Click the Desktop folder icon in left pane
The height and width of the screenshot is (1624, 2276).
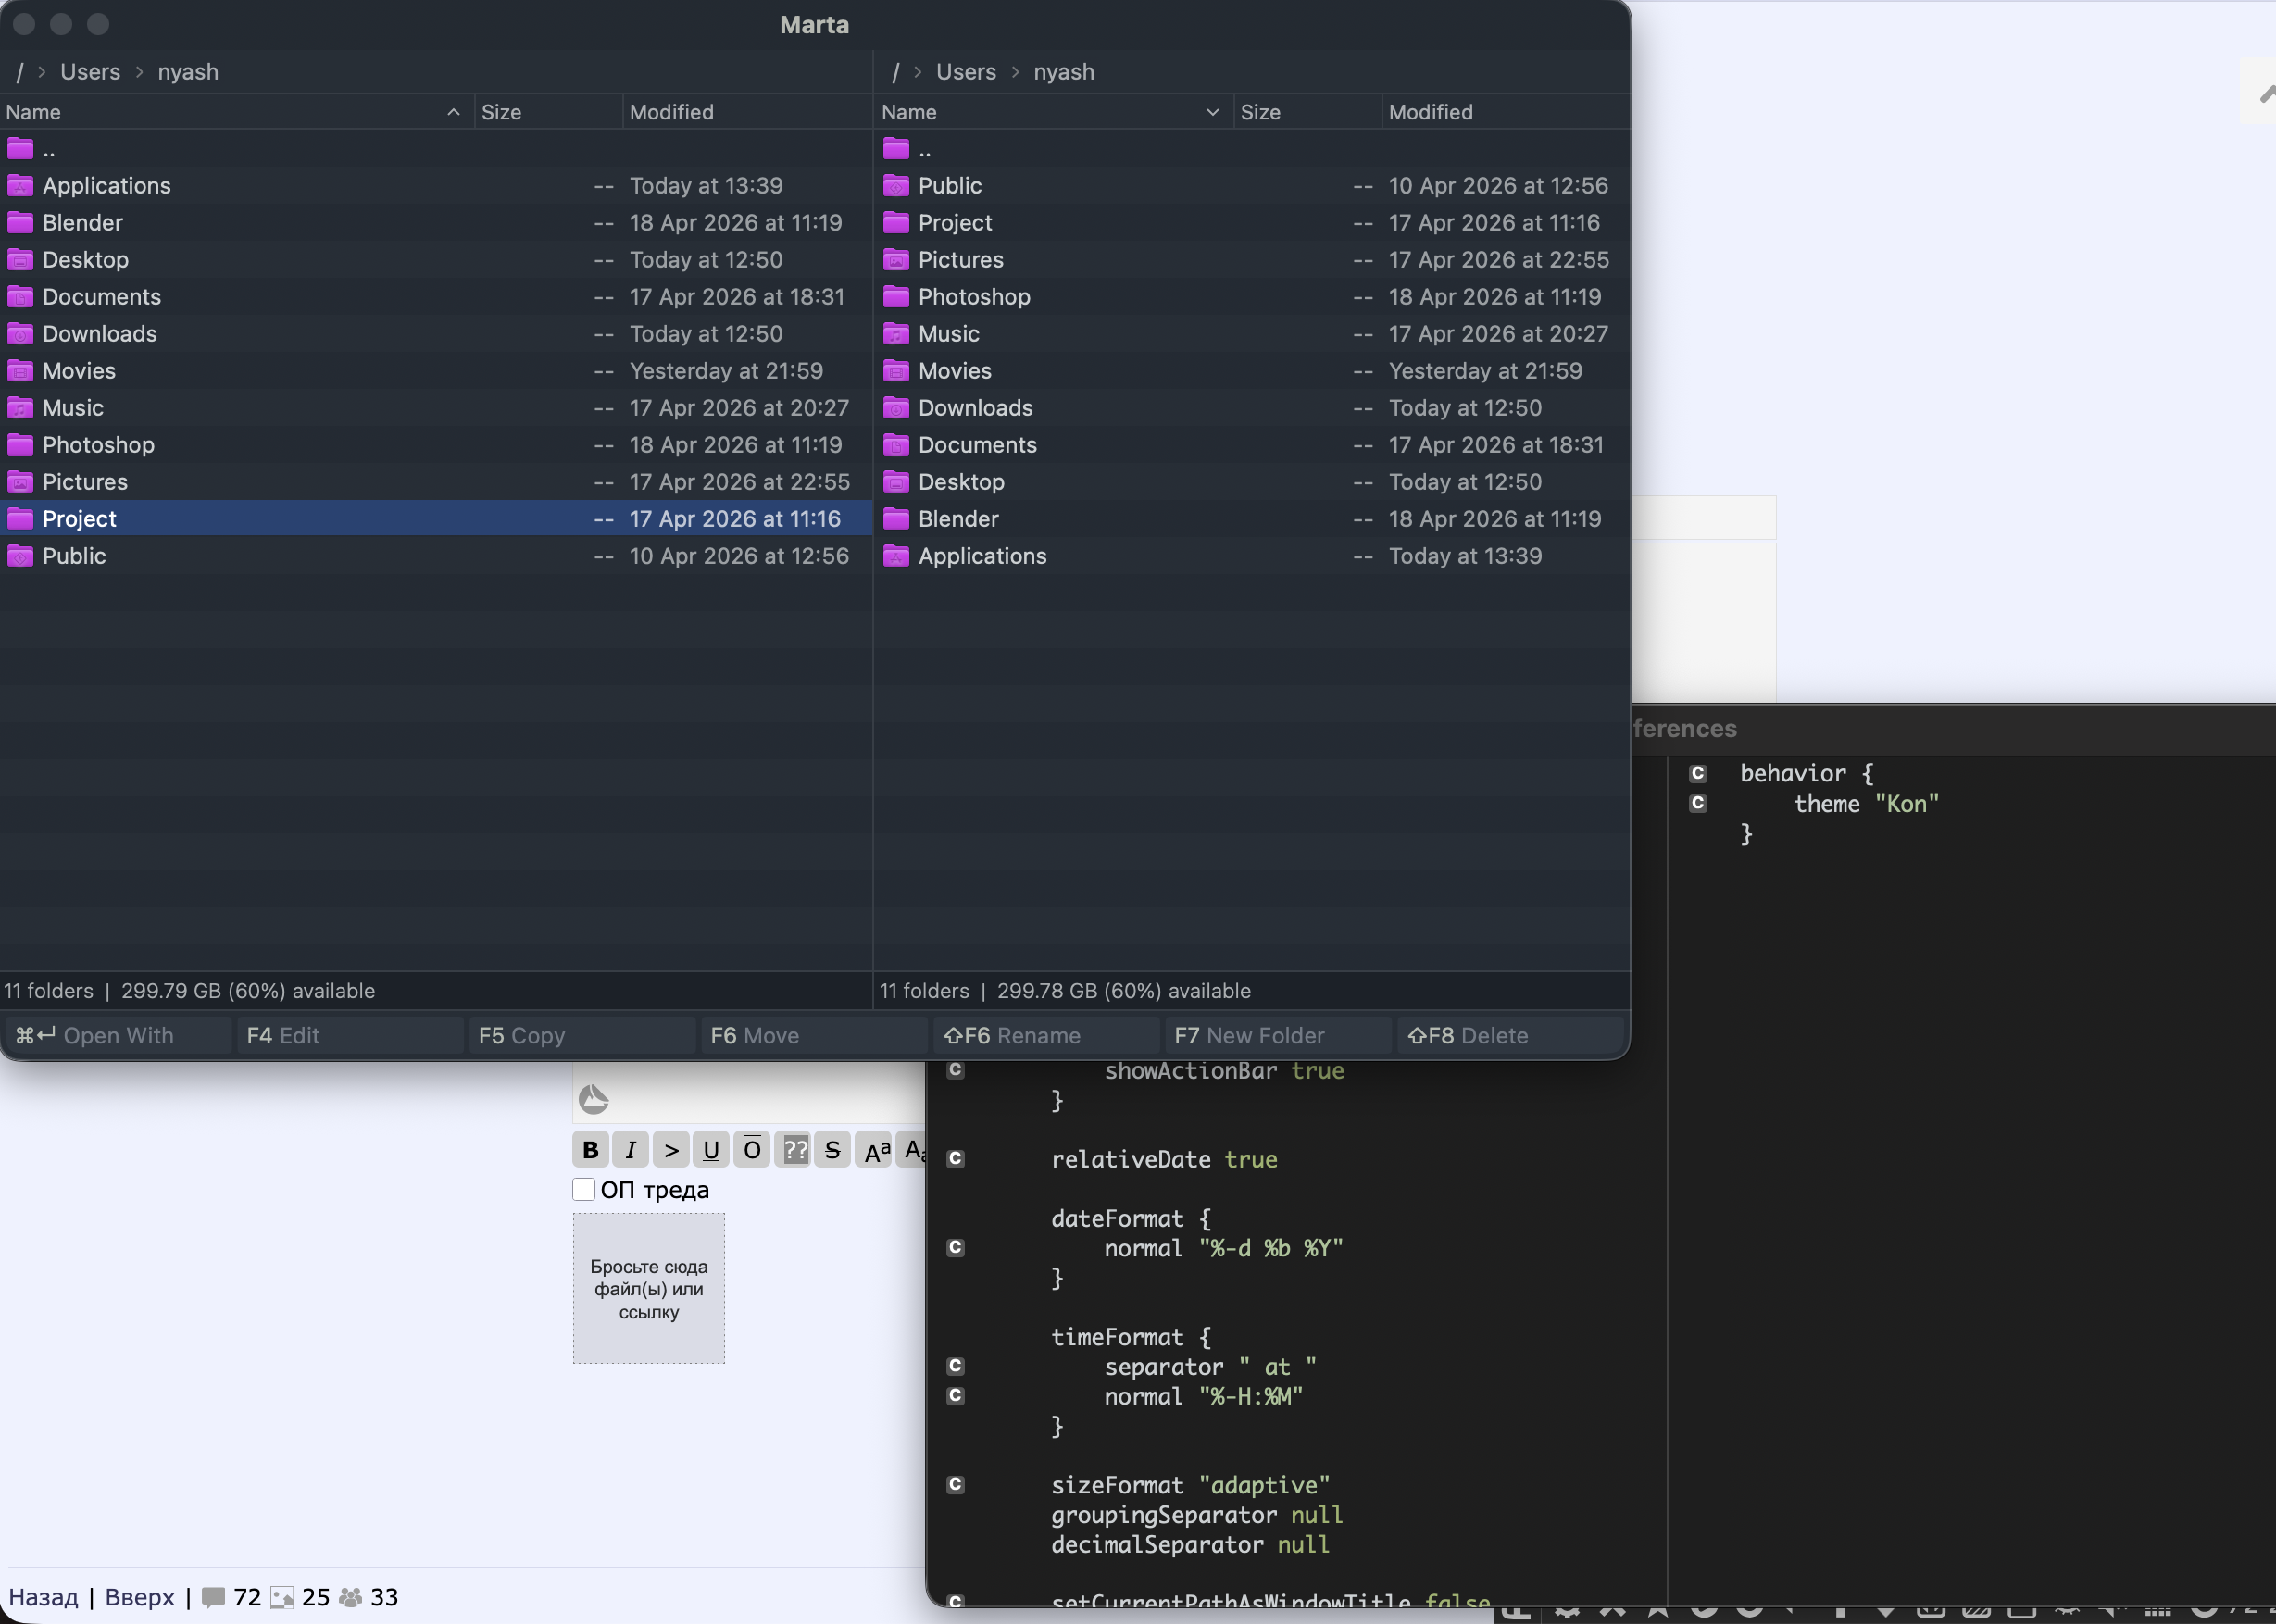[x=20, y=260]
